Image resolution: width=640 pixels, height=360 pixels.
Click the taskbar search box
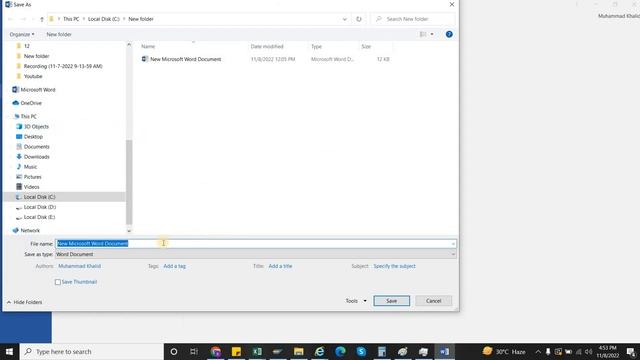click(91, 351)
